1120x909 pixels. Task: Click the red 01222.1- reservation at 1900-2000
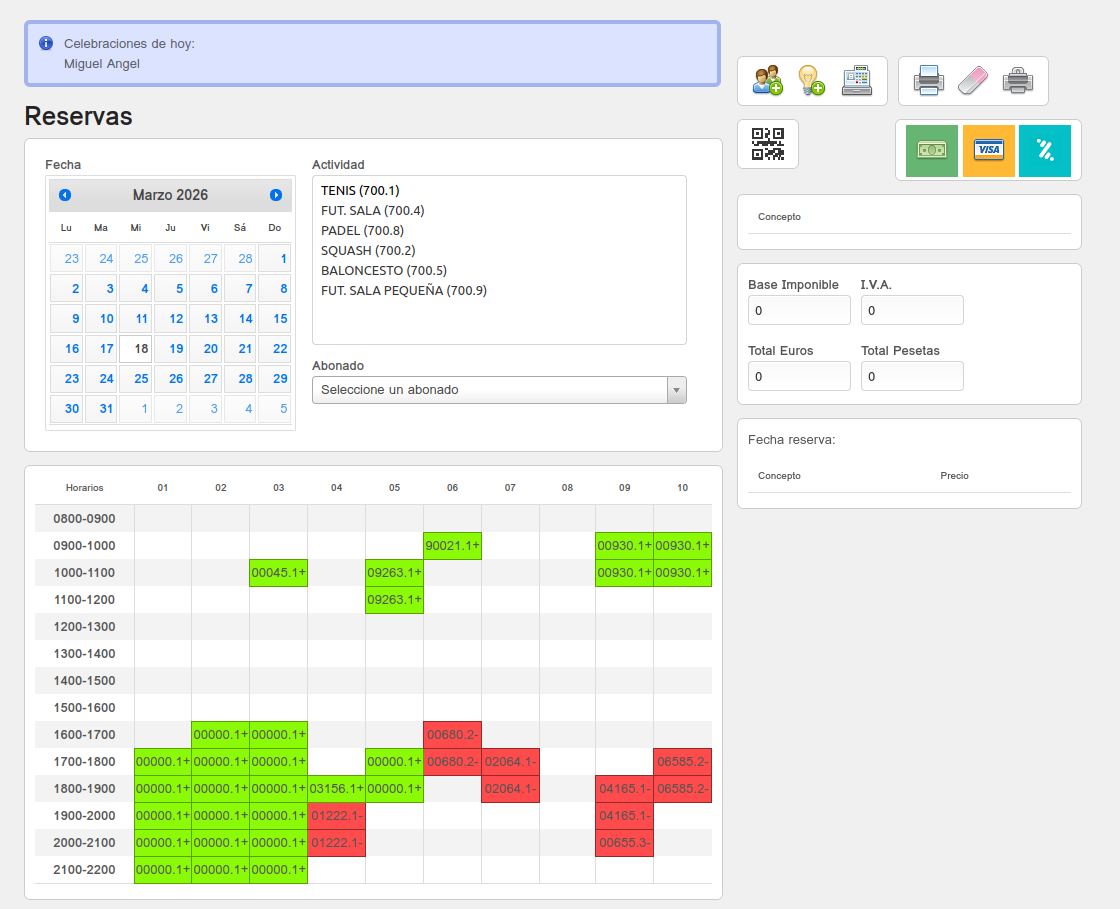pyautogui.click(x=336, y=816)
